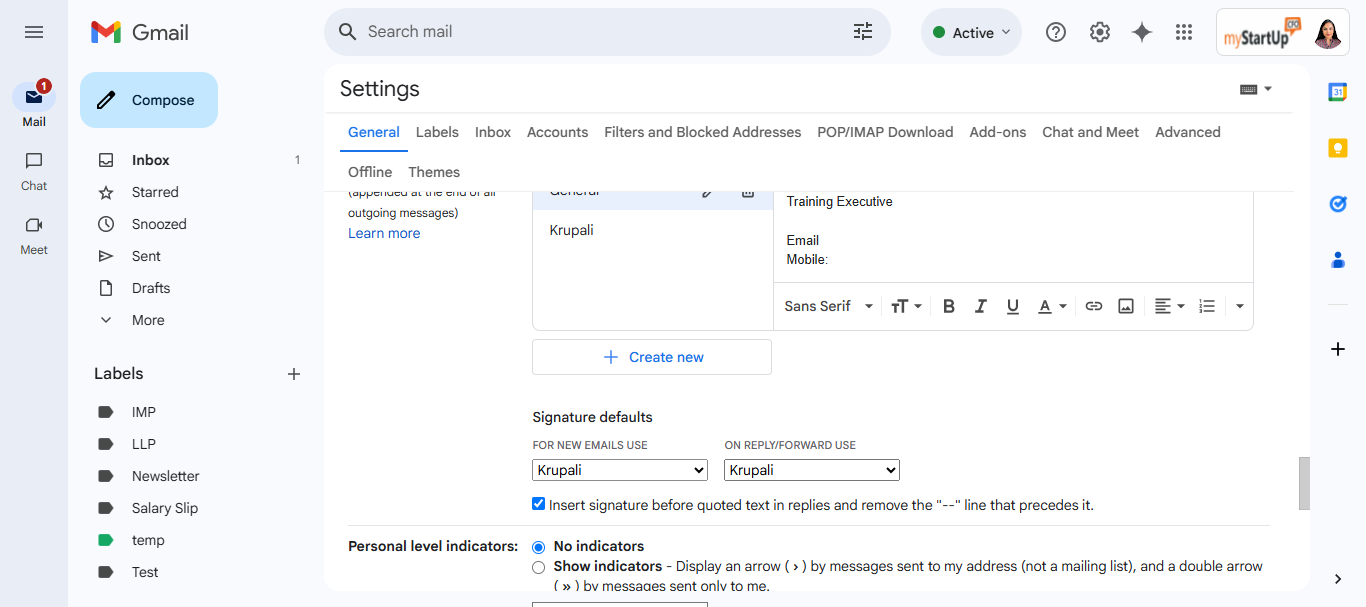Toggle italic in signature editor
1366x607 pixels.
point(981,306)
